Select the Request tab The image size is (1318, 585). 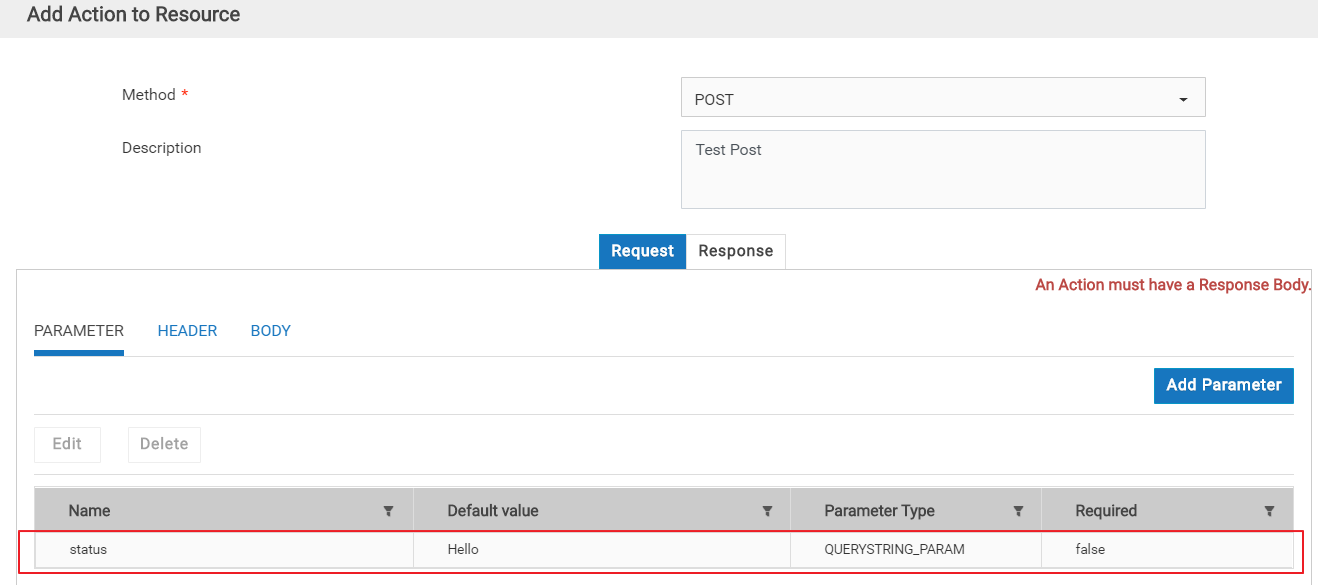pyautogui.click(x=642, y=251)
